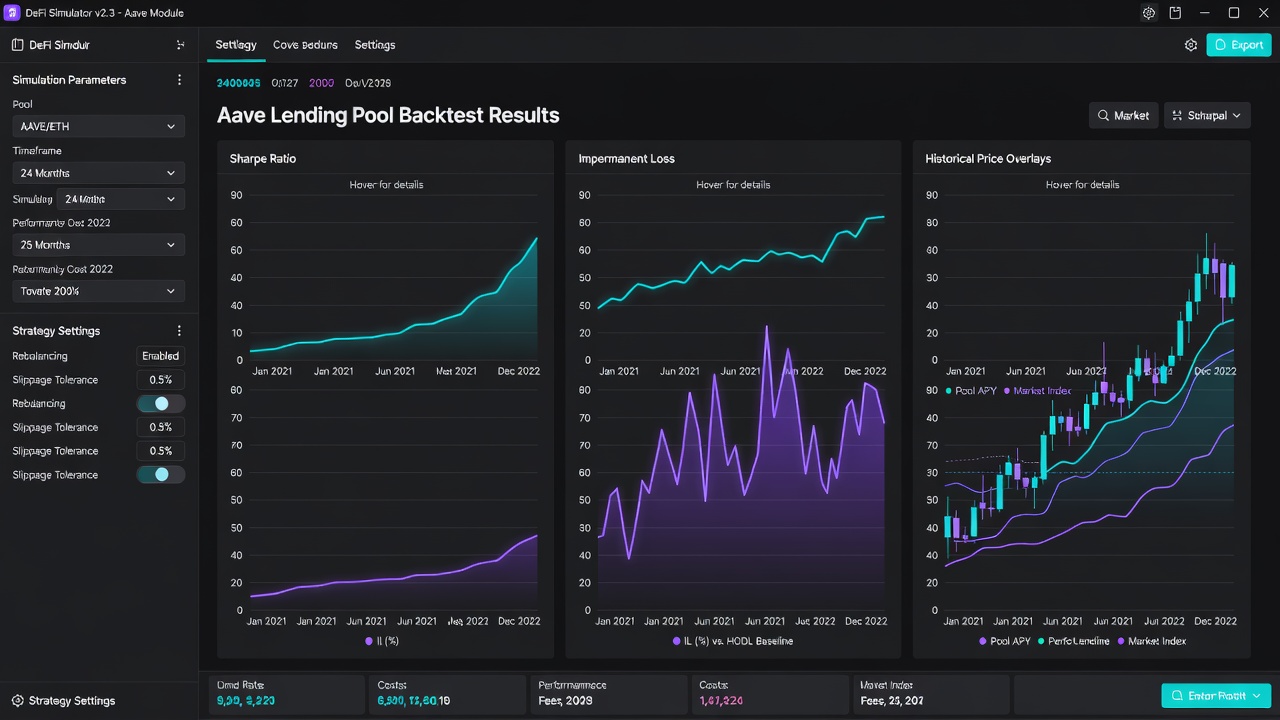The width and height of the screenshot is (1280, 720).
Task: Click the title bar clipboard icon
Action: pos(1176,13)
